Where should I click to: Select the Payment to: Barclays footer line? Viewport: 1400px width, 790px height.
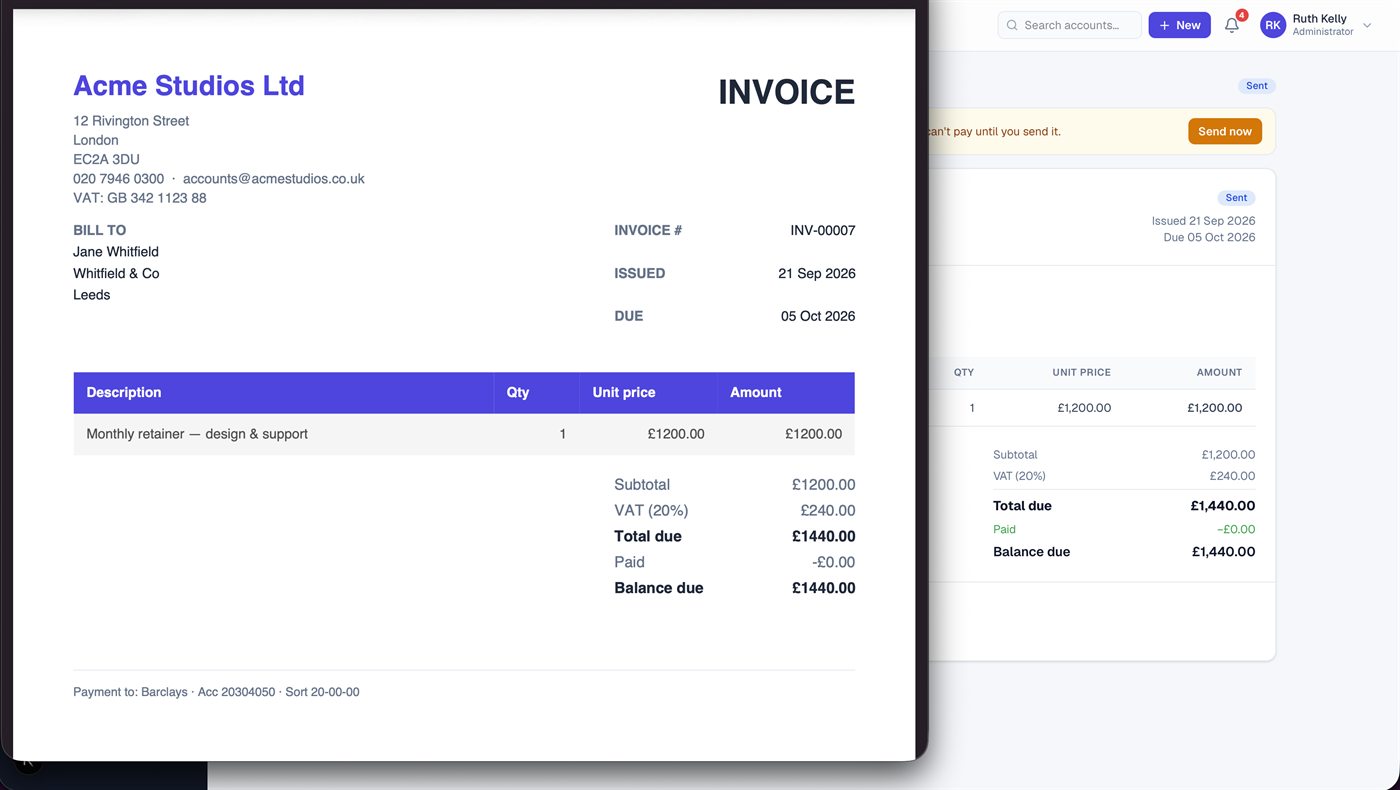click(216, 692)
